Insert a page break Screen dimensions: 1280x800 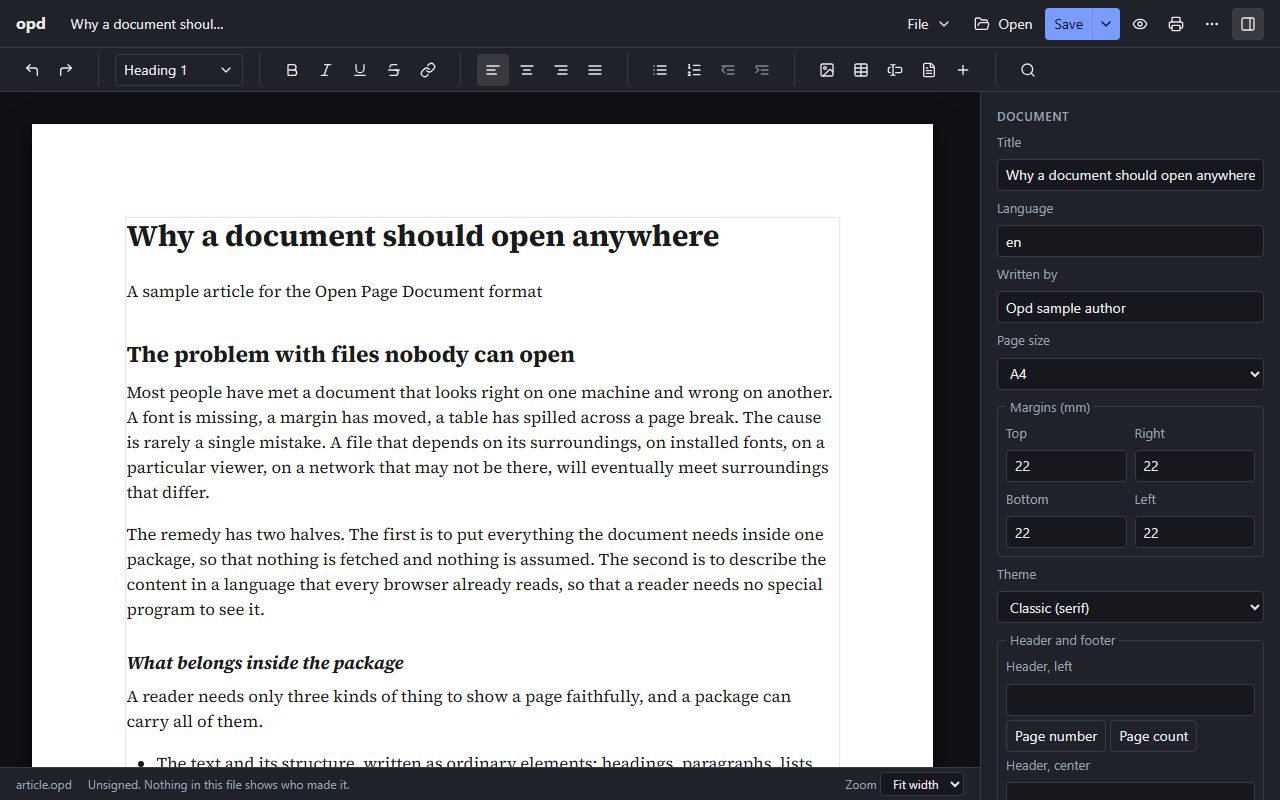[x=929, y=70]
